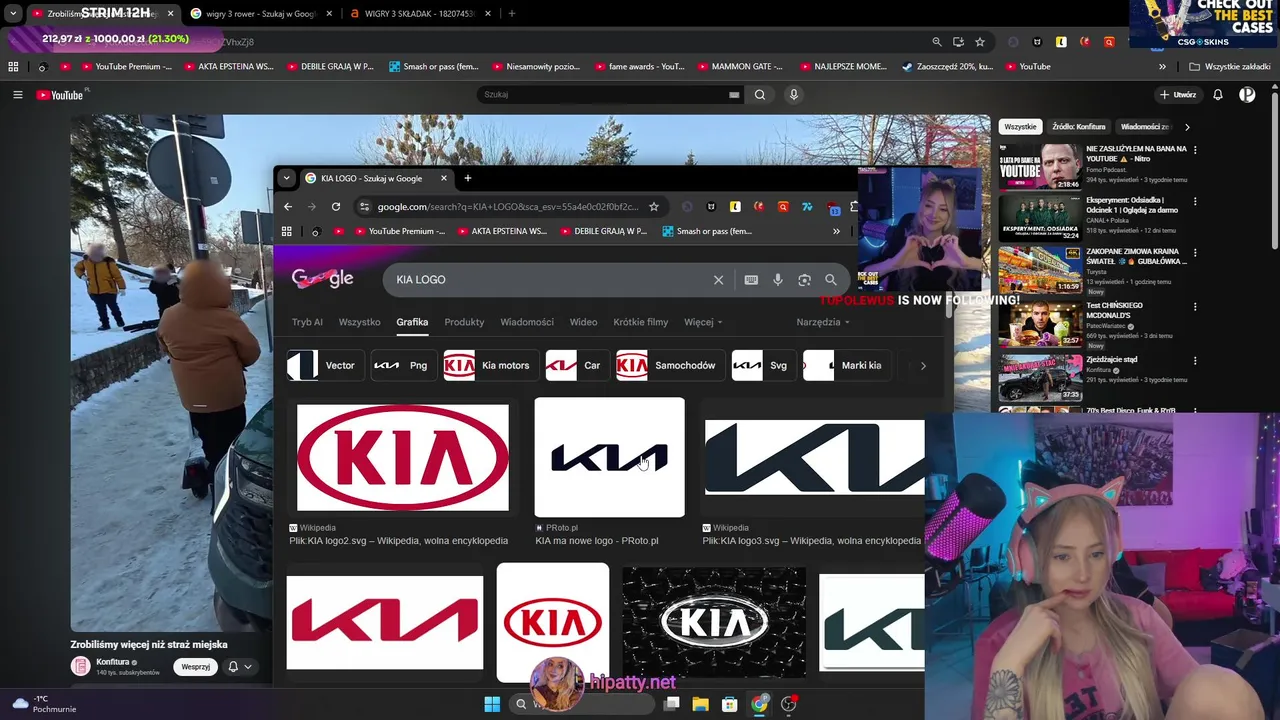
Task: Open the Konfitura channel name link
Action: (x=113, y=662)
